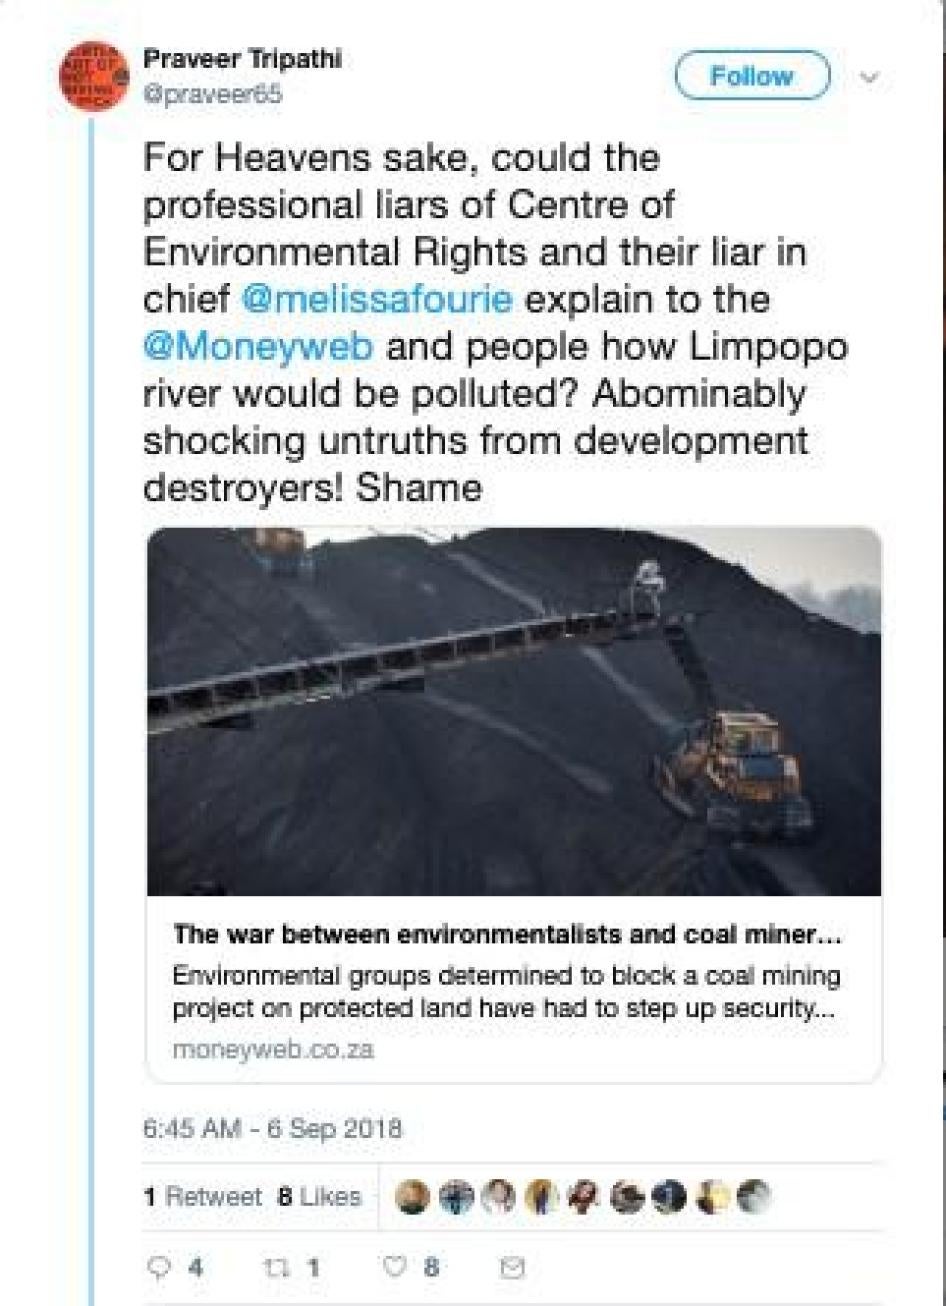Viewport: 946px width, 1306px height.
Task: Expand the caret next to the Follow button
Action: [870, 75]
